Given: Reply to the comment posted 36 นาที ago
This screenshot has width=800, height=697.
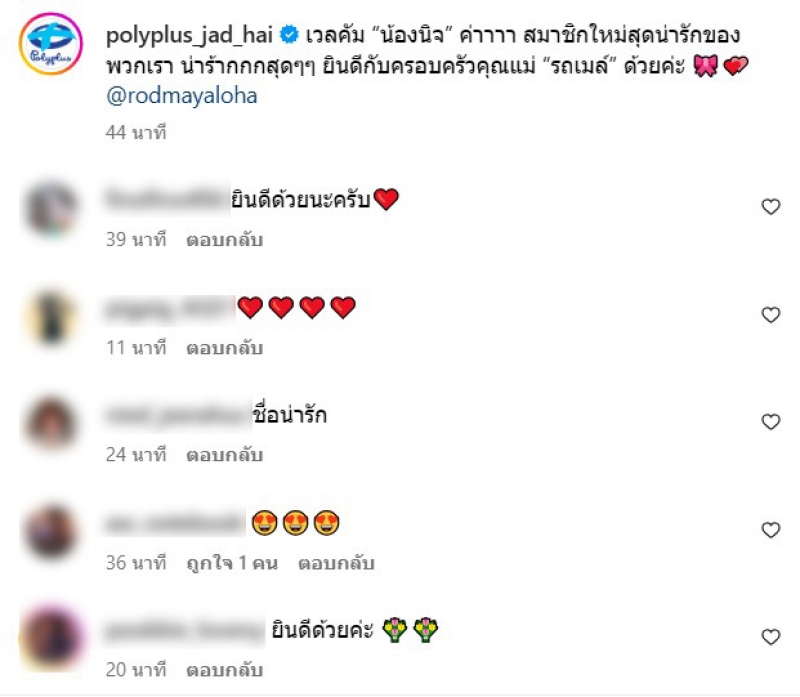Looking at the screenshot, I should (x=336, y=563).
